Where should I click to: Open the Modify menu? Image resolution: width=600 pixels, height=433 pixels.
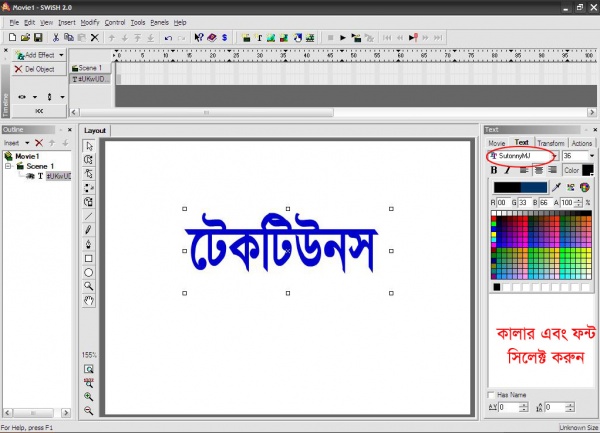pos(90,23)
